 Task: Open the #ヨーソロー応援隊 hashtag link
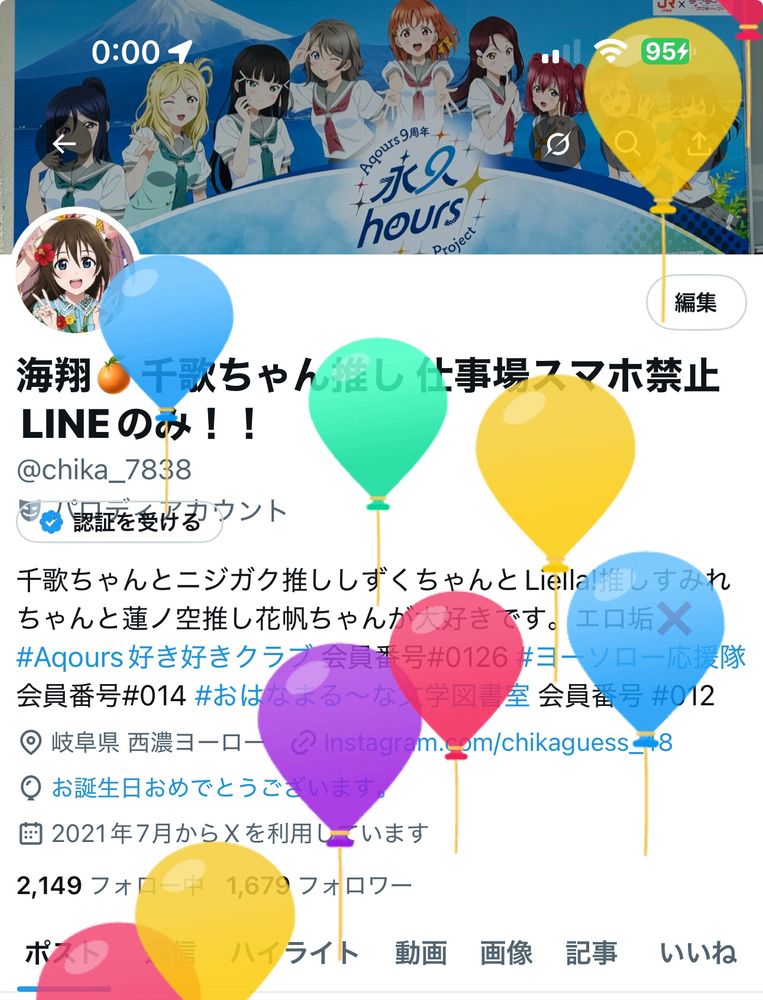[630, 657]
